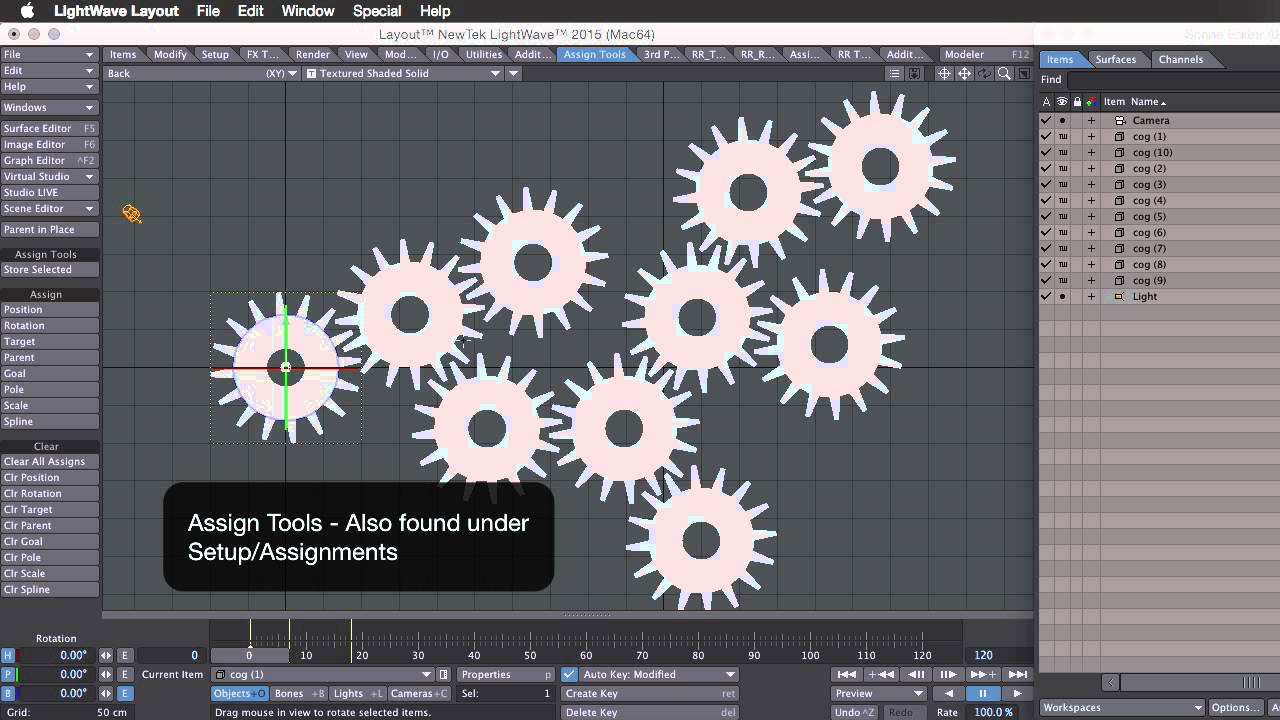1280x720 pixels.
Task: Click the RGB color column header icon
Action: (1091, 101)
